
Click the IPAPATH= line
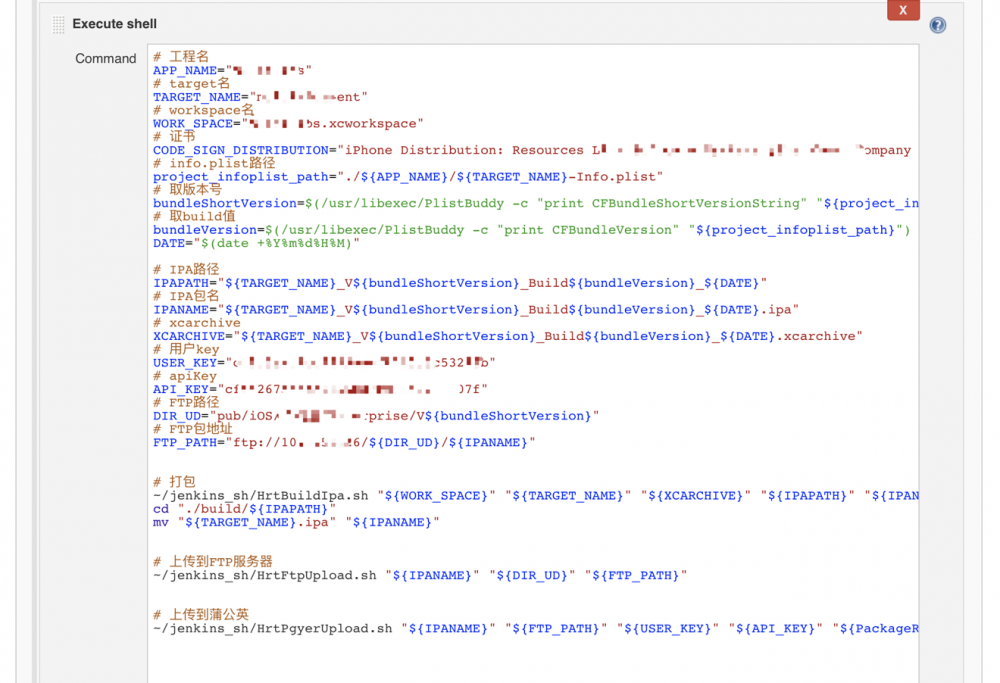click(460, 283)
